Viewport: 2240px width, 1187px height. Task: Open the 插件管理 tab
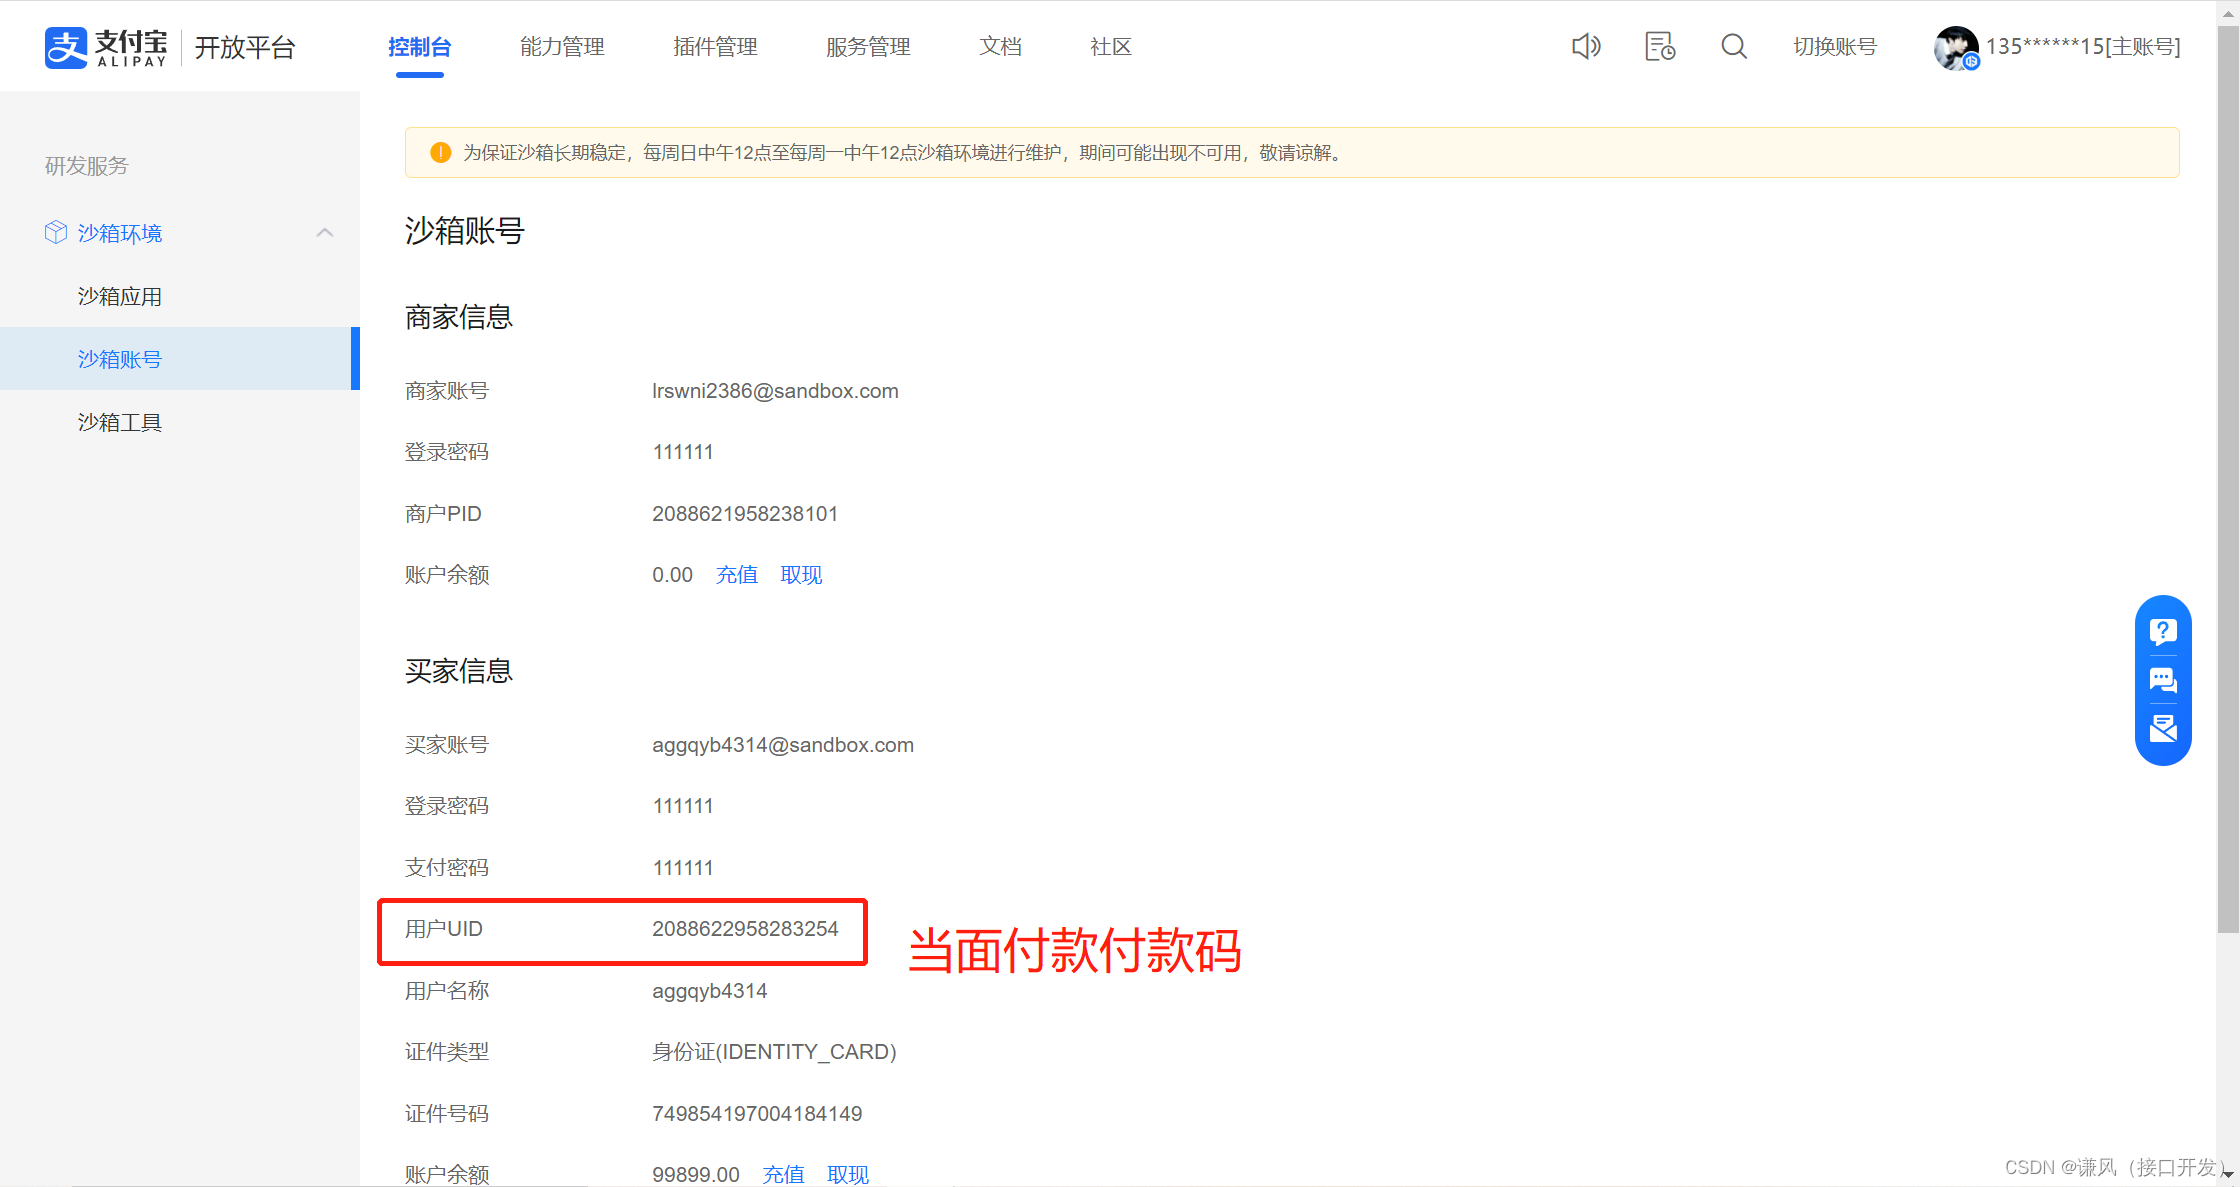pyautogui.click(x=715, y=47)
